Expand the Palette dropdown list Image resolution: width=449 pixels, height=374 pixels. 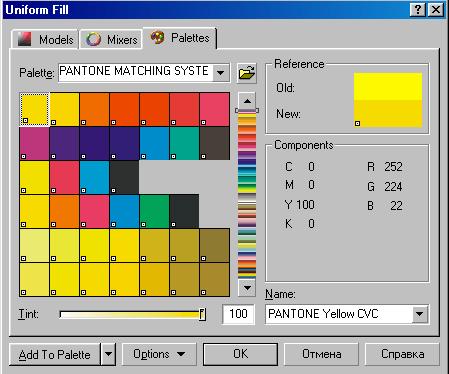[221, 72]
